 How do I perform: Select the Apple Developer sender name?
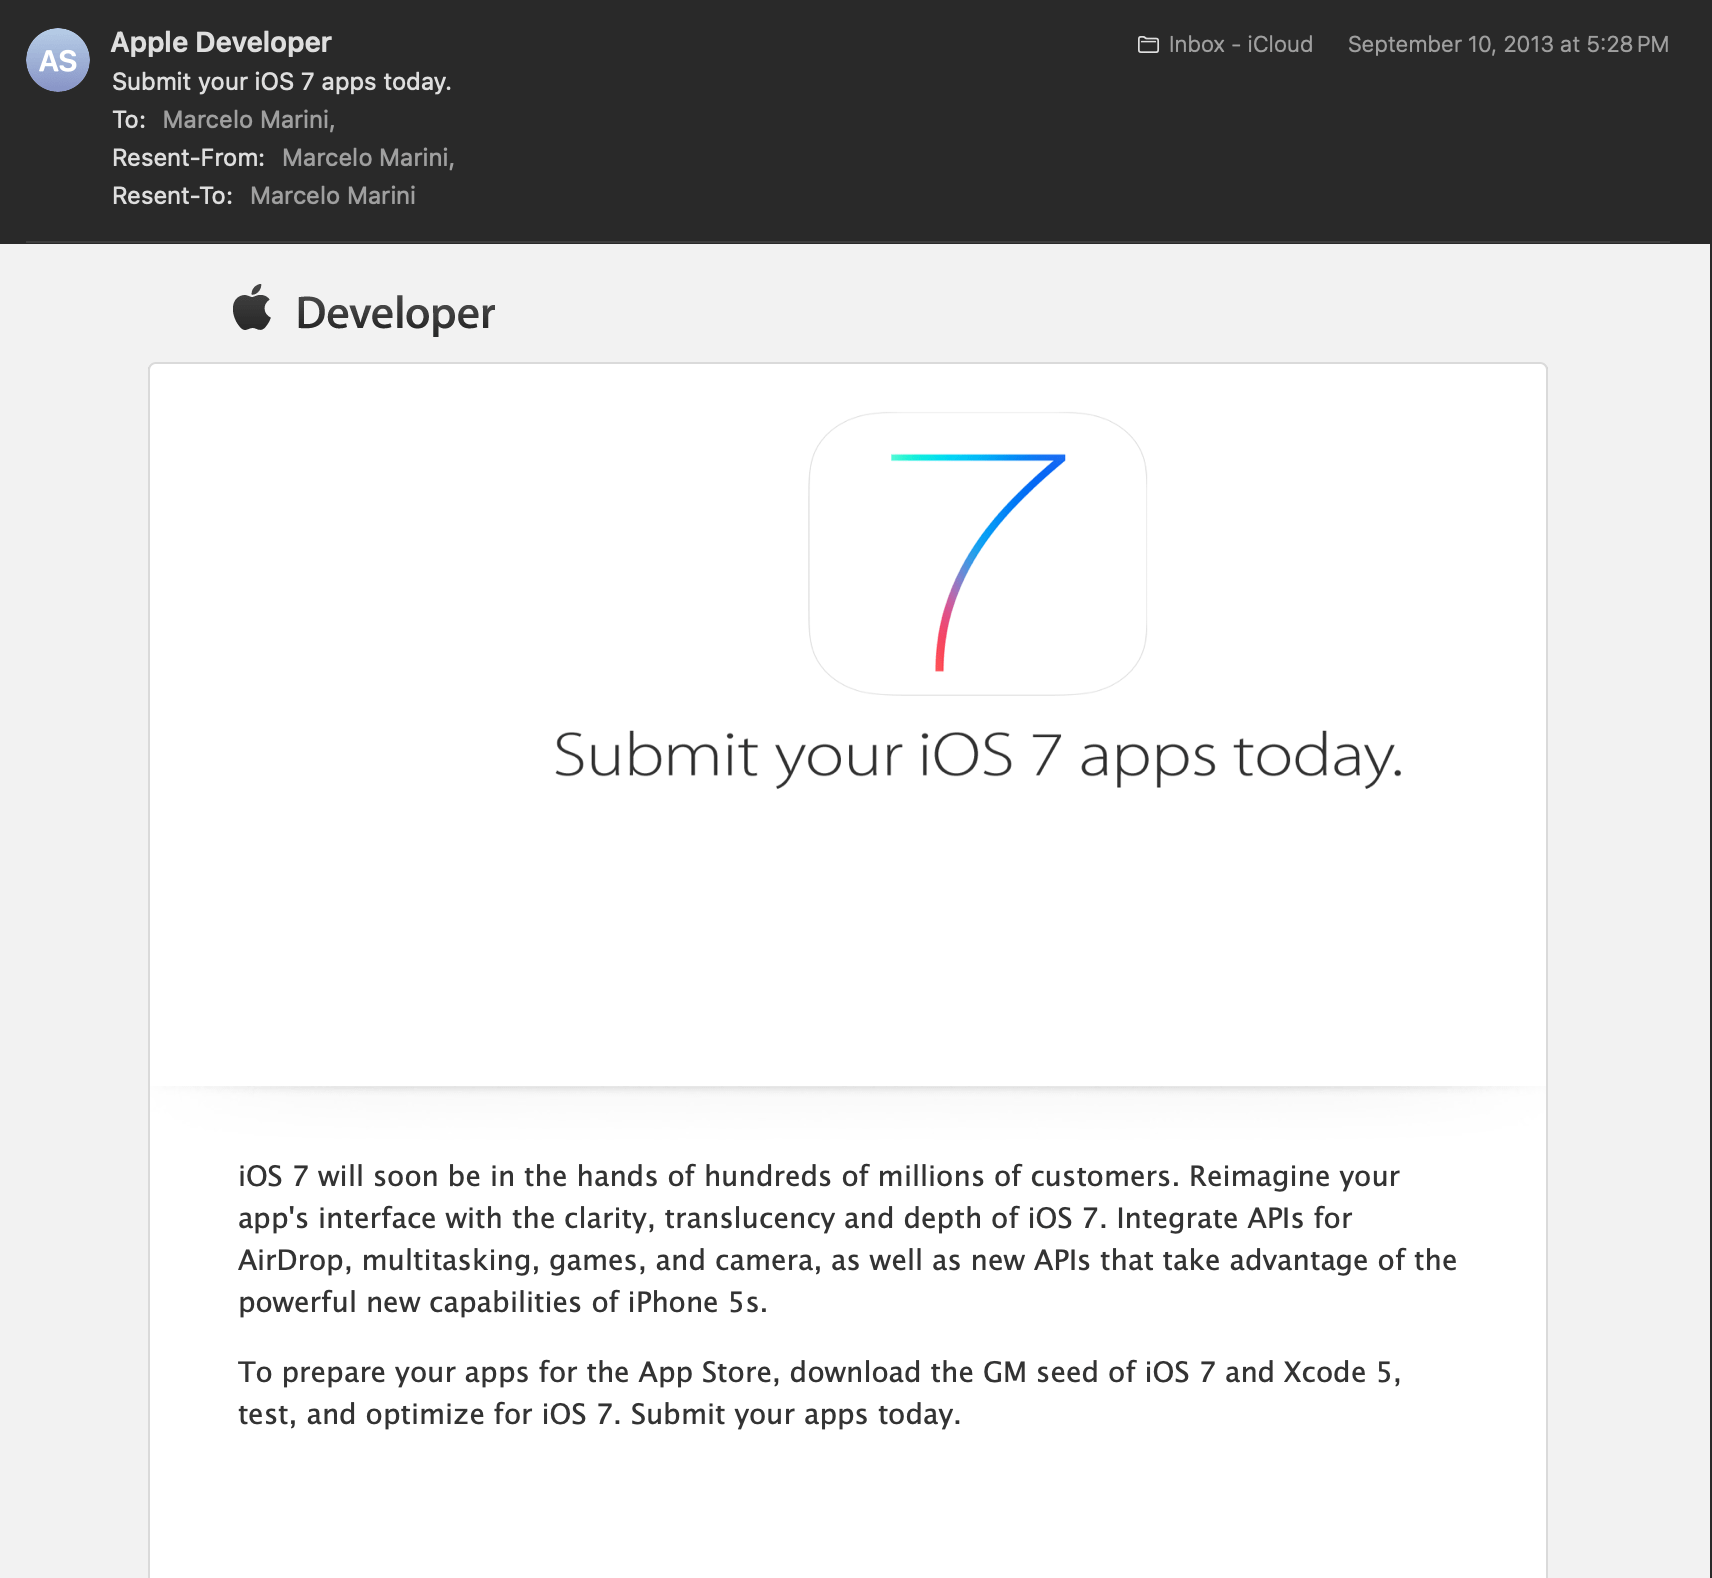click(x=221, y=42)
